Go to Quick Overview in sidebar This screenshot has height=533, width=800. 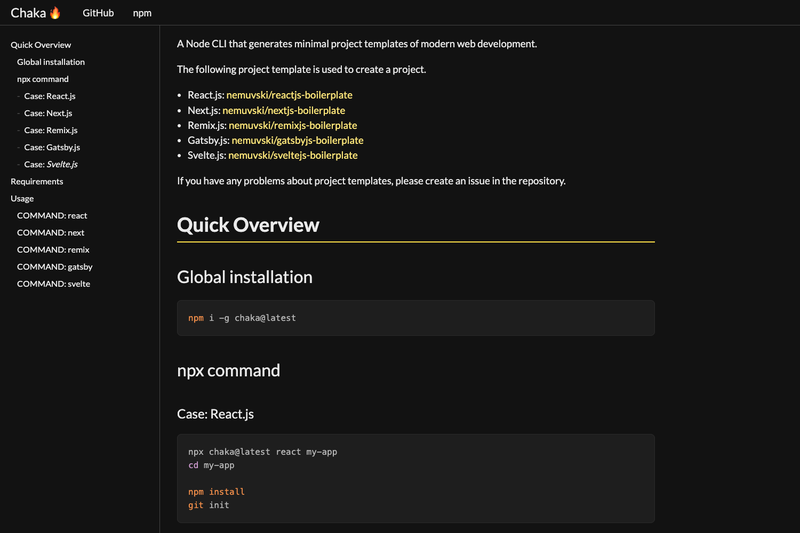click(41, 45)
